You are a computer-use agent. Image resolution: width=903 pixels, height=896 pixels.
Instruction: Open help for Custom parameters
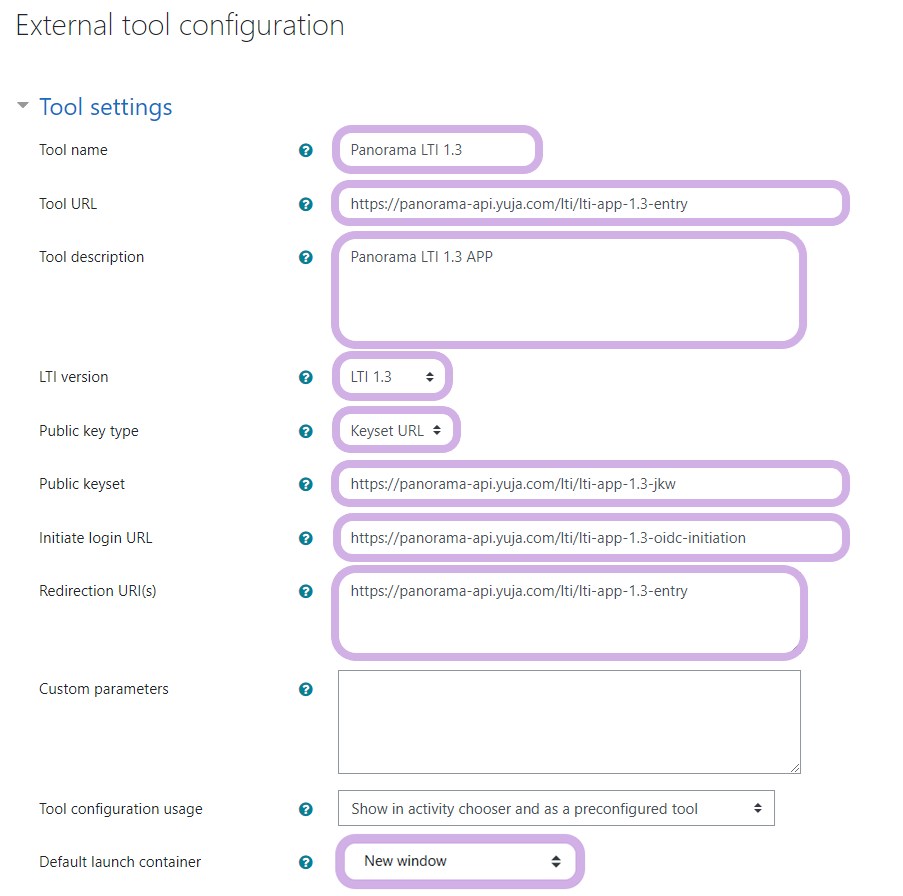click(306, 690)
